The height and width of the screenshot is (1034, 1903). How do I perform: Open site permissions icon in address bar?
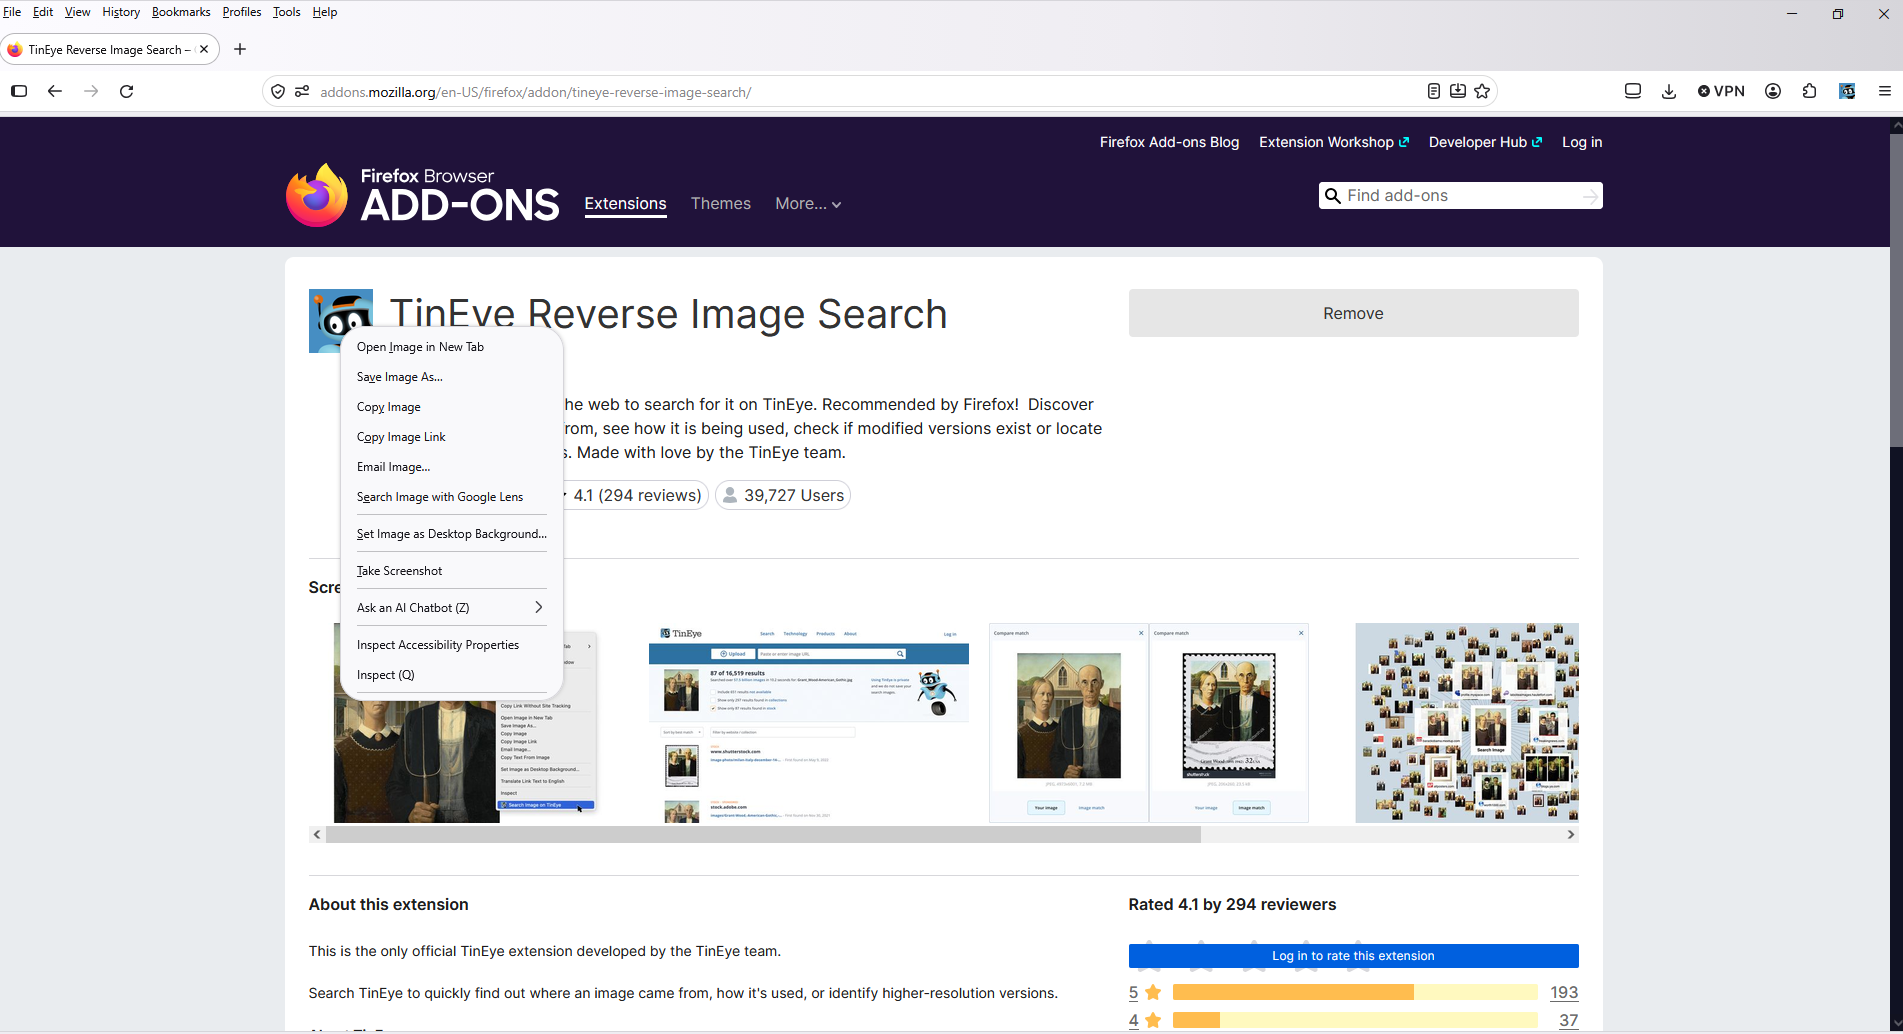tap(302, 92)
